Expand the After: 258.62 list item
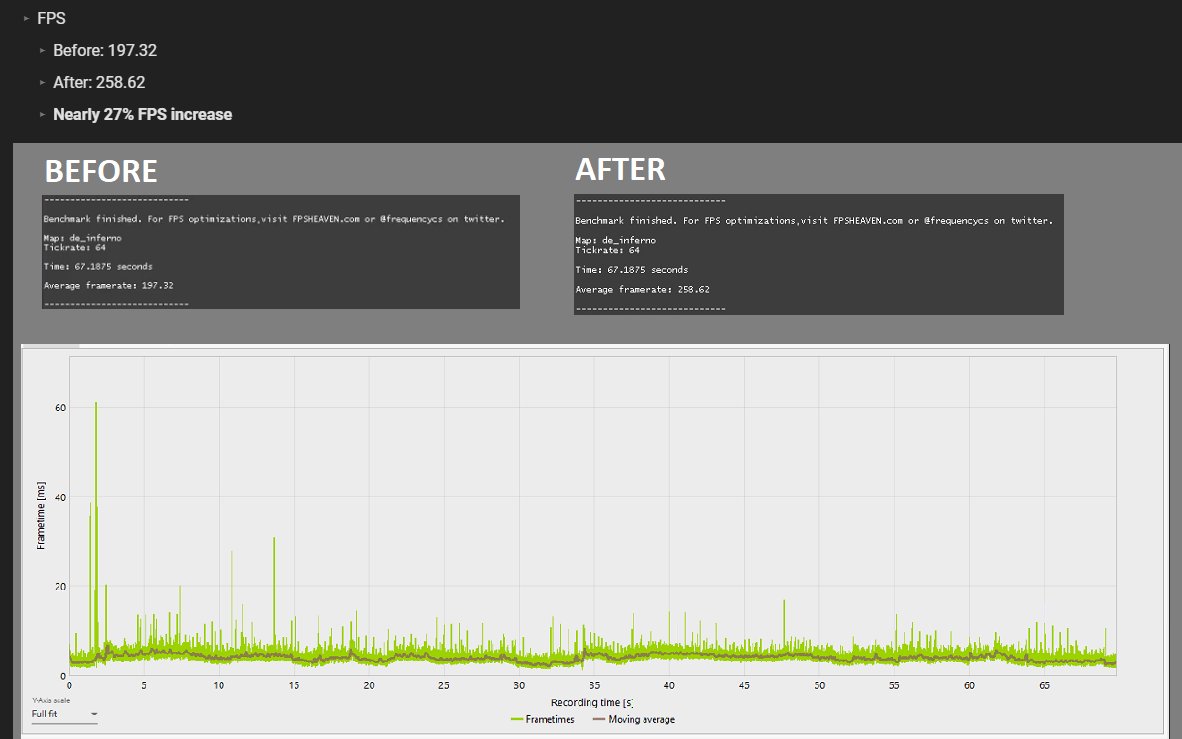This screenshot has width=1182, height=739. pos(99,82)
